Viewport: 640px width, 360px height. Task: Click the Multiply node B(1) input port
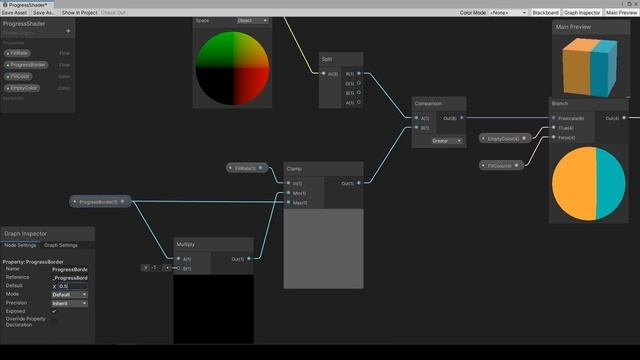coord(178,268)
